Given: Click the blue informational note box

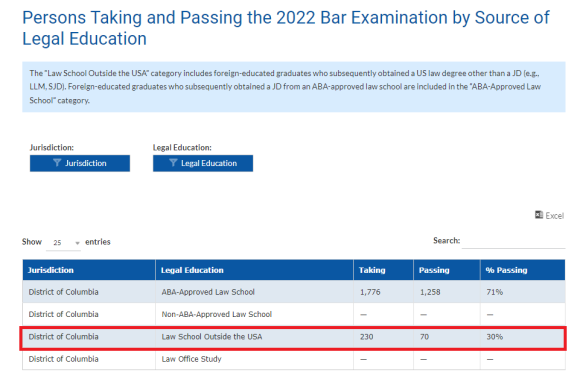Looking at the screenshot, I should tap(294, 87).
